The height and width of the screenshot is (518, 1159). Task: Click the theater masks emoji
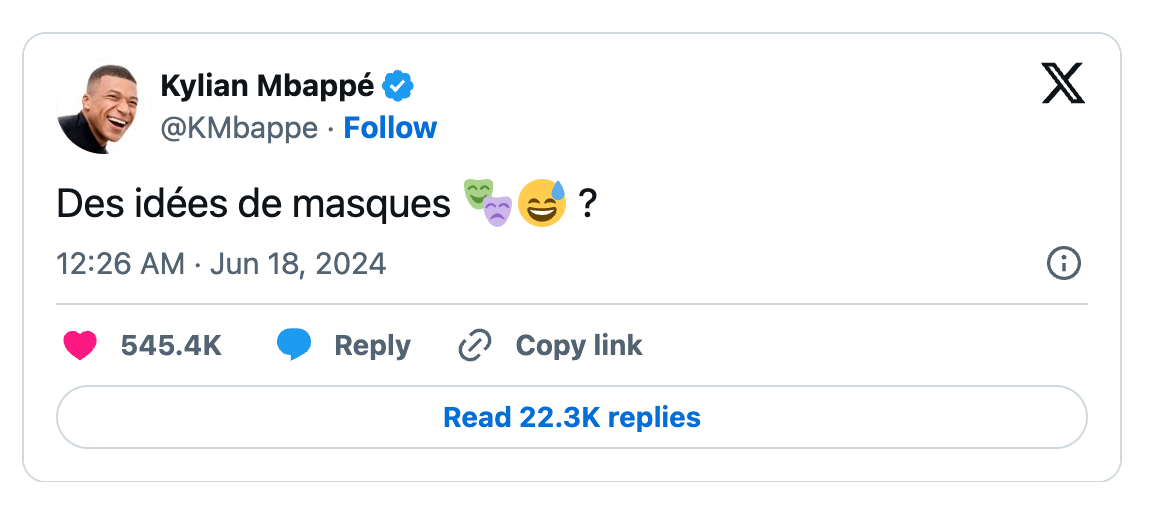(x=488, y=202)
